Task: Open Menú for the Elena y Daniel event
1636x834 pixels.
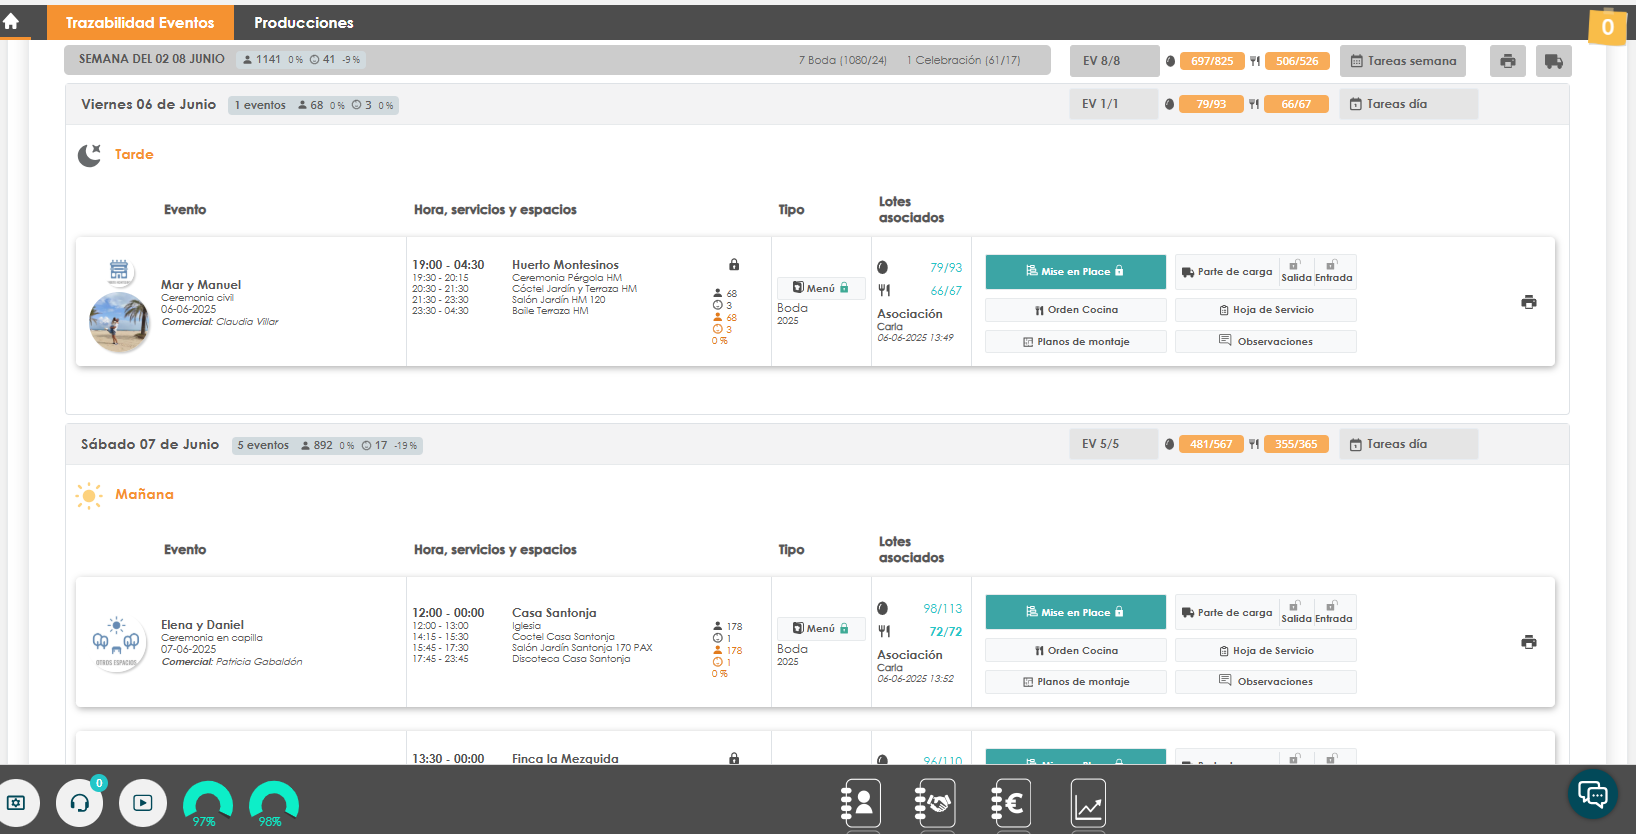Action: point(821,629)
